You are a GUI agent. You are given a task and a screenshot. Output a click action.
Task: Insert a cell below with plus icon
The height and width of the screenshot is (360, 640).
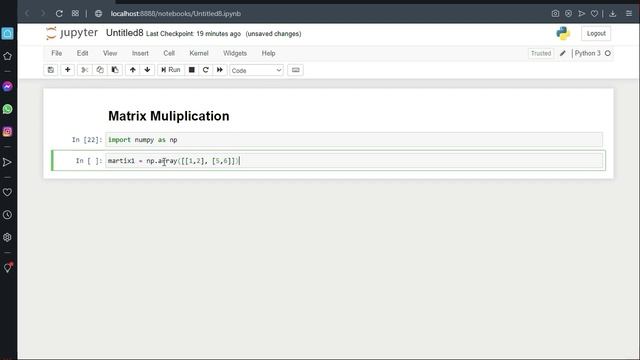[68, 70]
